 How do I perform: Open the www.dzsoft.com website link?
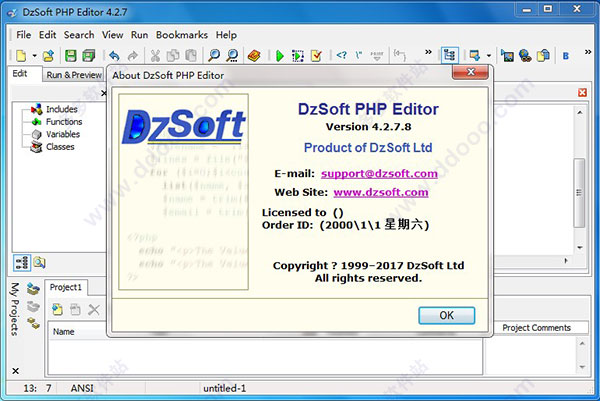(x=381, y=192)
